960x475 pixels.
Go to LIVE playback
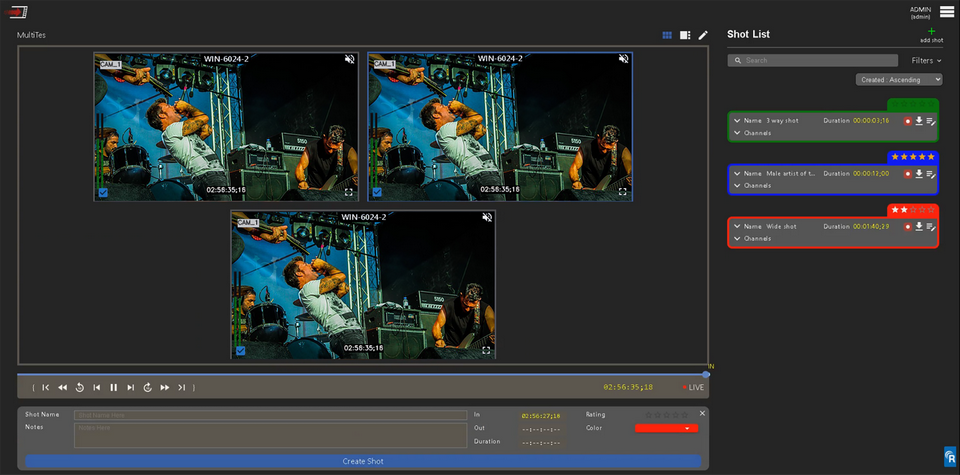point(694,387)
